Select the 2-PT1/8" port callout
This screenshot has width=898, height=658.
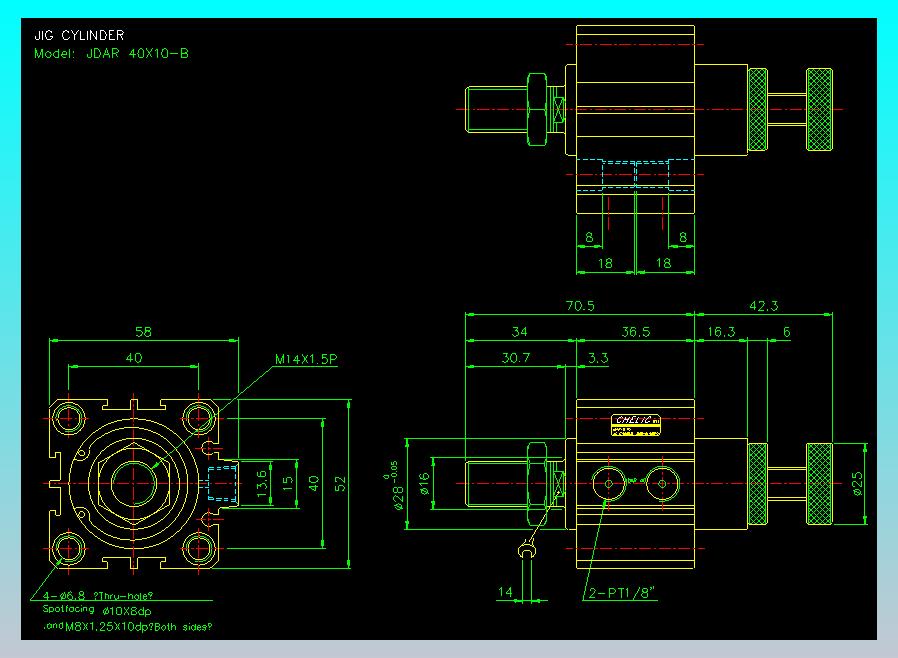[x=622, y=593]
